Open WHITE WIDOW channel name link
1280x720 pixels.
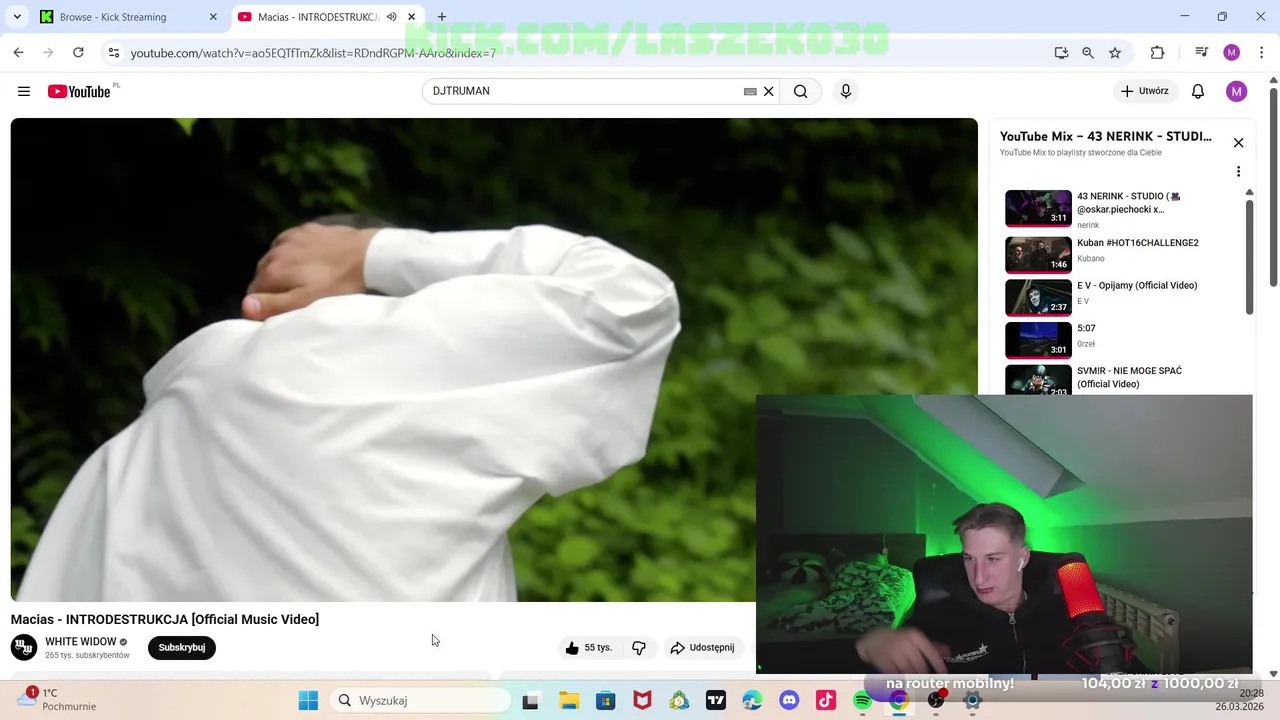(81, 642)
